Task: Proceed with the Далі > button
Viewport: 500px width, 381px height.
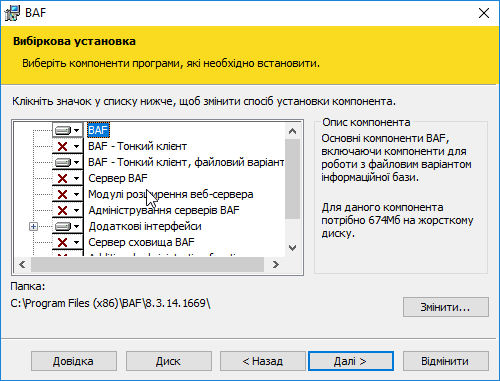Action: (x=351, y=361)
